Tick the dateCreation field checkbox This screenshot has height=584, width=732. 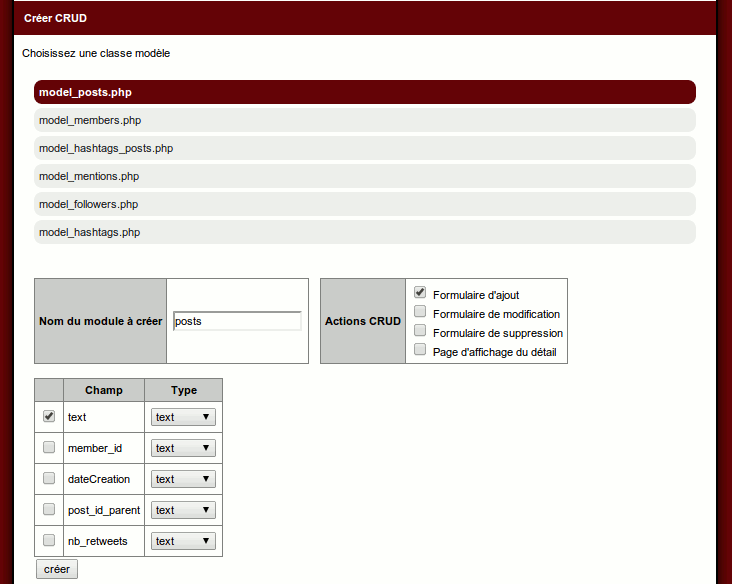click(x=49, y=478)
